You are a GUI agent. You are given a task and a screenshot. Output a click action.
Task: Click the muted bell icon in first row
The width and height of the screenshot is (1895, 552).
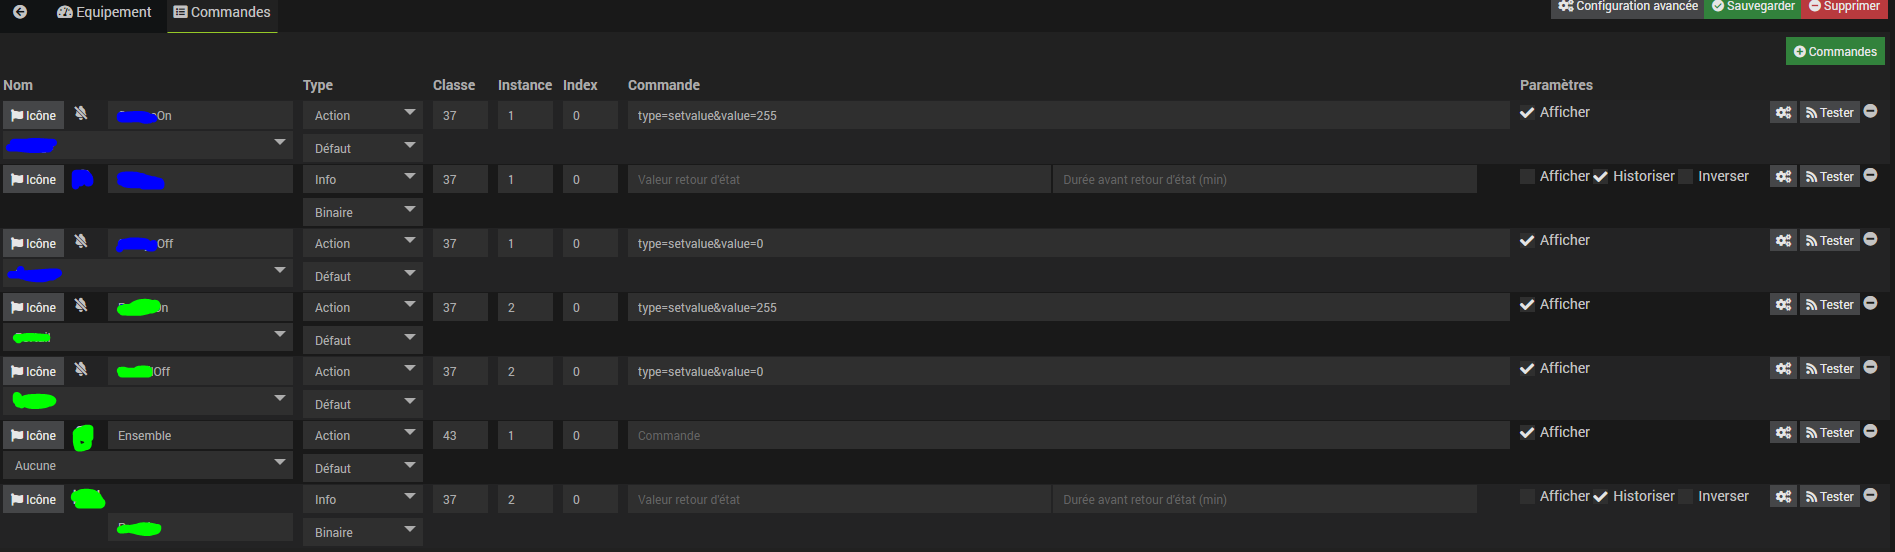pos(81,114)
